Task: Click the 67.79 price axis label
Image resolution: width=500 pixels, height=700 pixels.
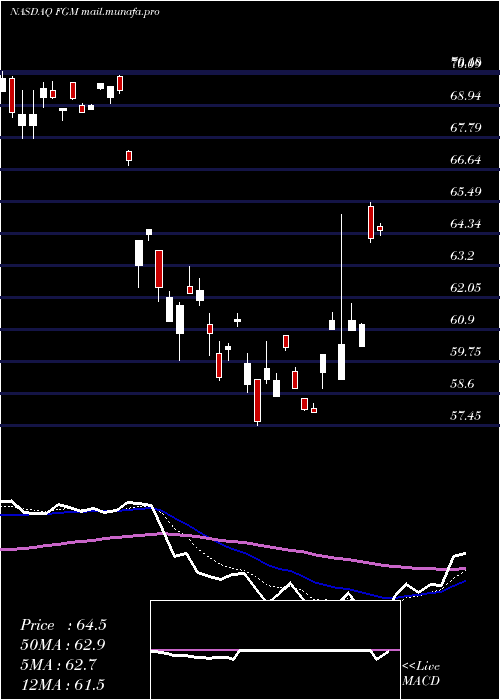Action: pyautogui.click(x=466, y=128)
